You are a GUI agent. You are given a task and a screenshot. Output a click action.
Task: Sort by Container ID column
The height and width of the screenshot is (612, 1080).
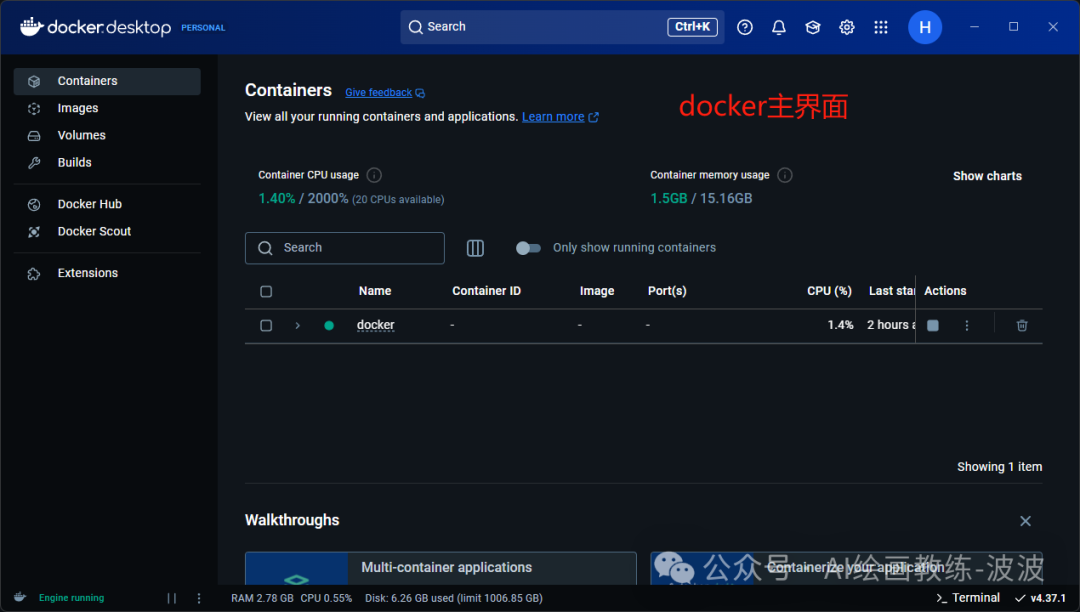(486, 291)
